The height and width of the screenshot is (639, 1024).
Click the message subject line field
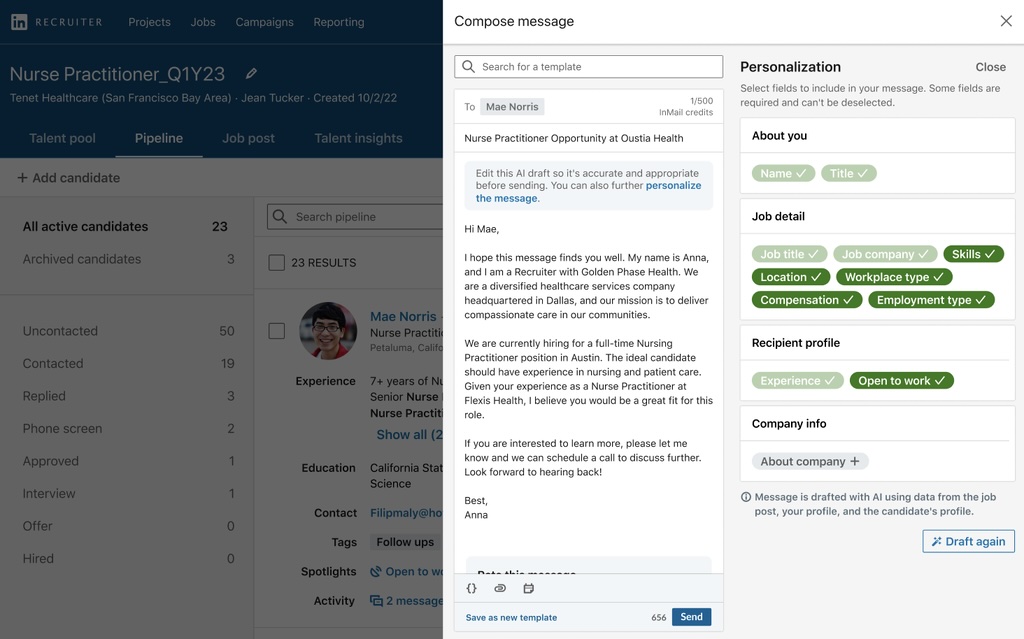click(x=588, y=138)
